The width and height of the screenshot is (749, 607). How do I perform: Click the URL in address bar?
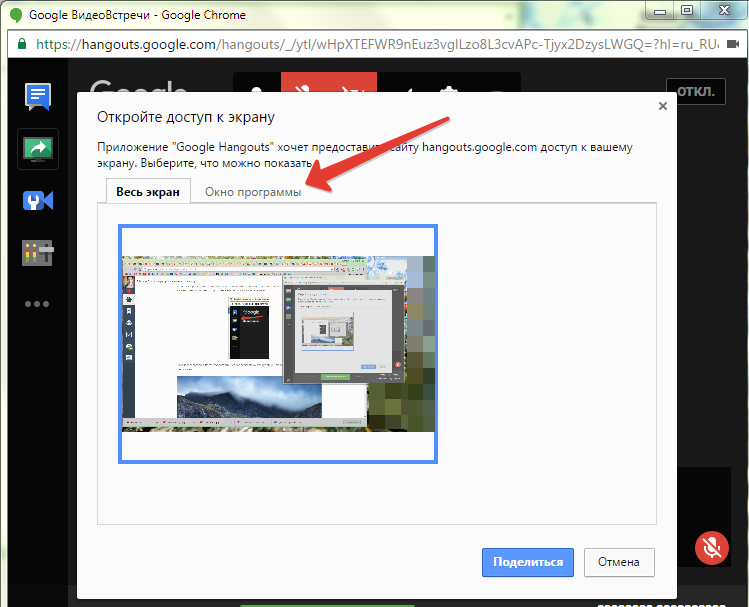coord(377,44)
